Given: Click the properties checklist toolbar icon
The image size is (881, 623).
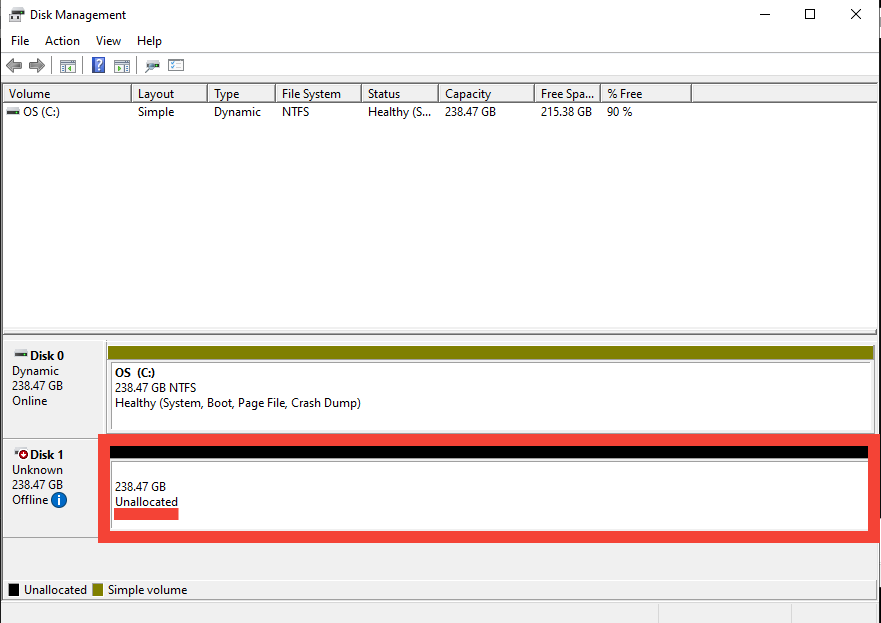Looking at the screenshot, I should pos(176,65).
